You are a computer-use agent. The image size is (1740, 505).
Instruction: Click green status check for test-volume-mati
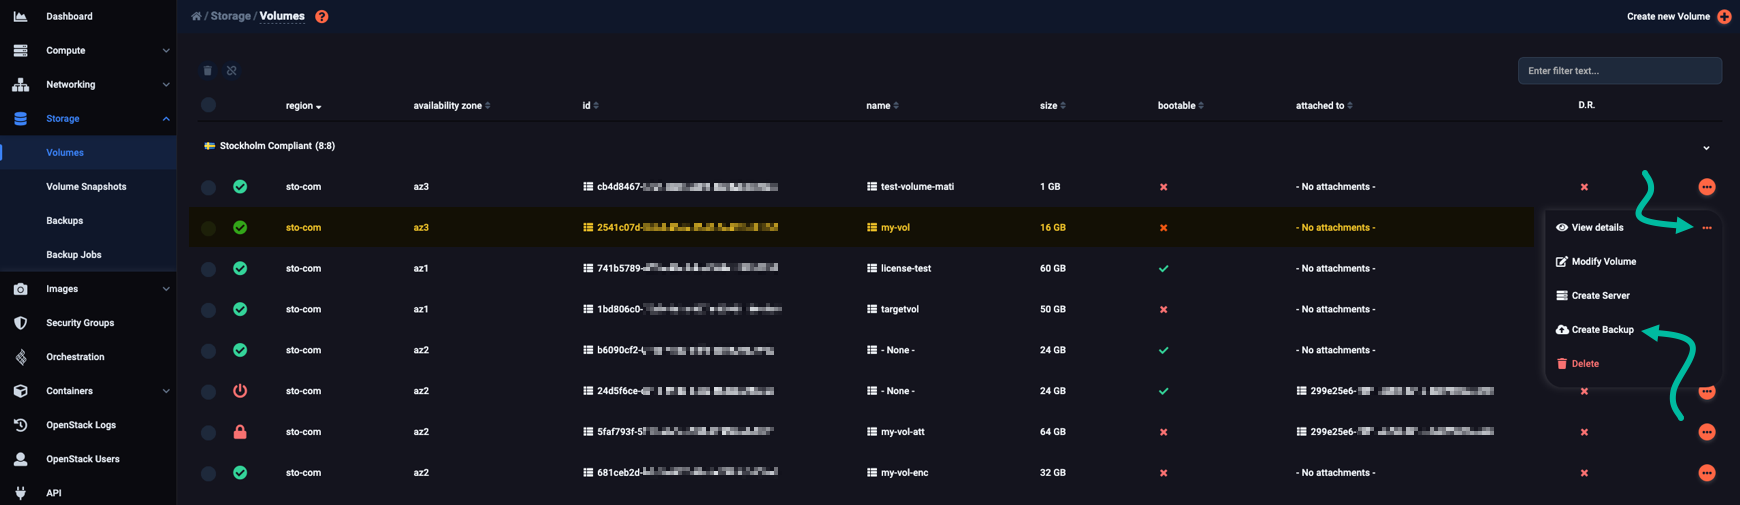240,187
